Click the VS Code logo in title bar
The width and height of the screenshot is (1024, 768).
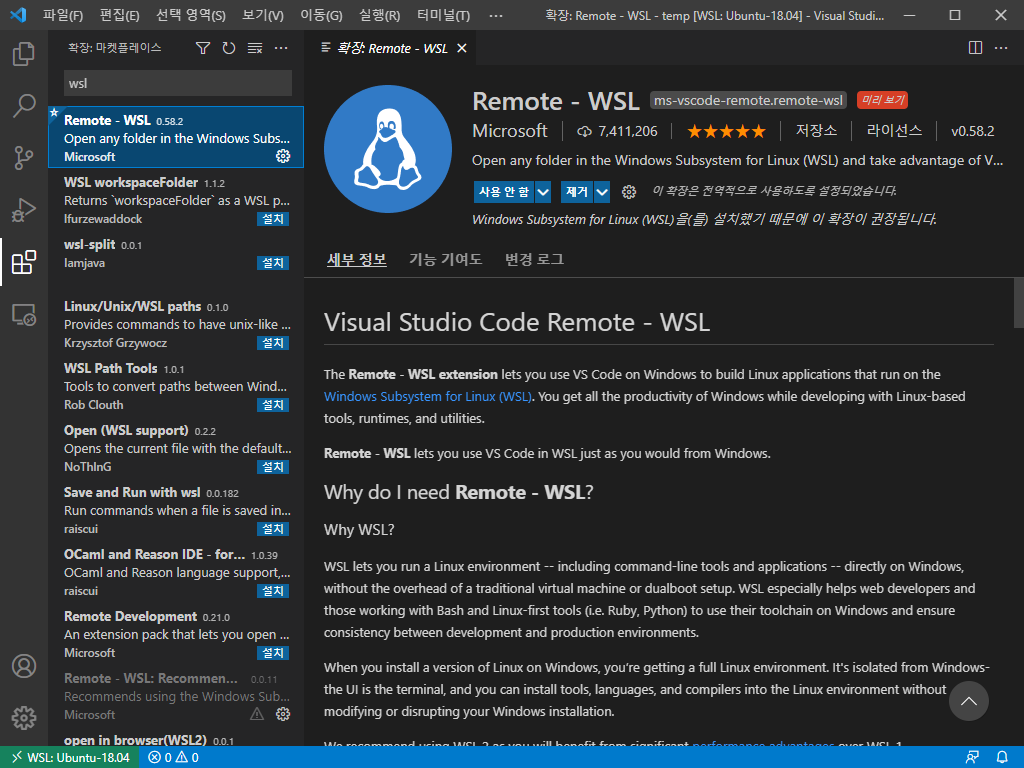tap(18, 15)
